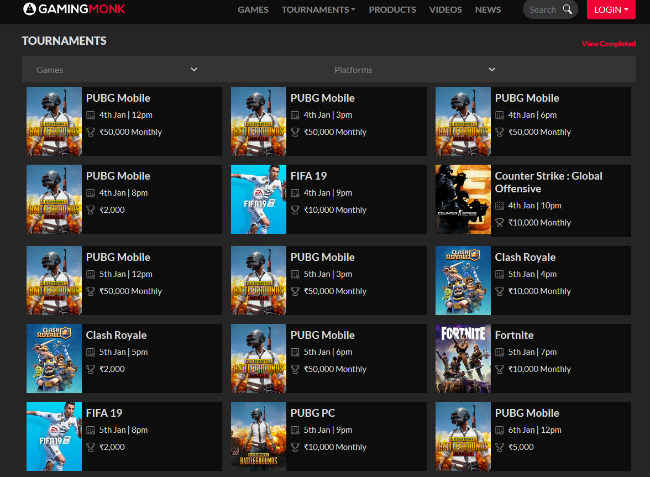Open Clash Royale 5th Jan 4pm cover
650x477 pixels.
click(x=463, y=281)
